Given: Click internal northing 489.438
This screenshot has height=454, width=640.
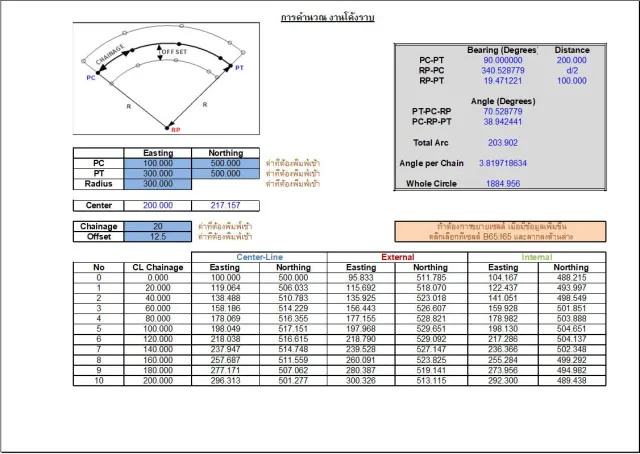Looking at the screenshot, I should (571, 381).
